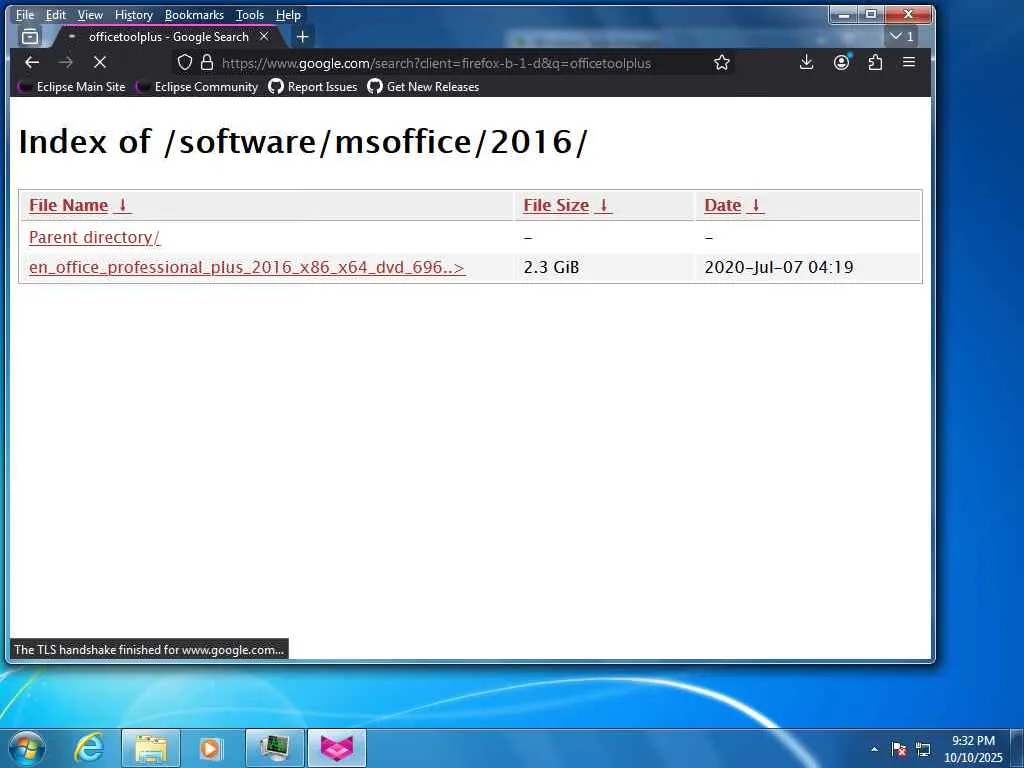
Task: Click the pink browser taskbar icon
Action: click(336, 748)
